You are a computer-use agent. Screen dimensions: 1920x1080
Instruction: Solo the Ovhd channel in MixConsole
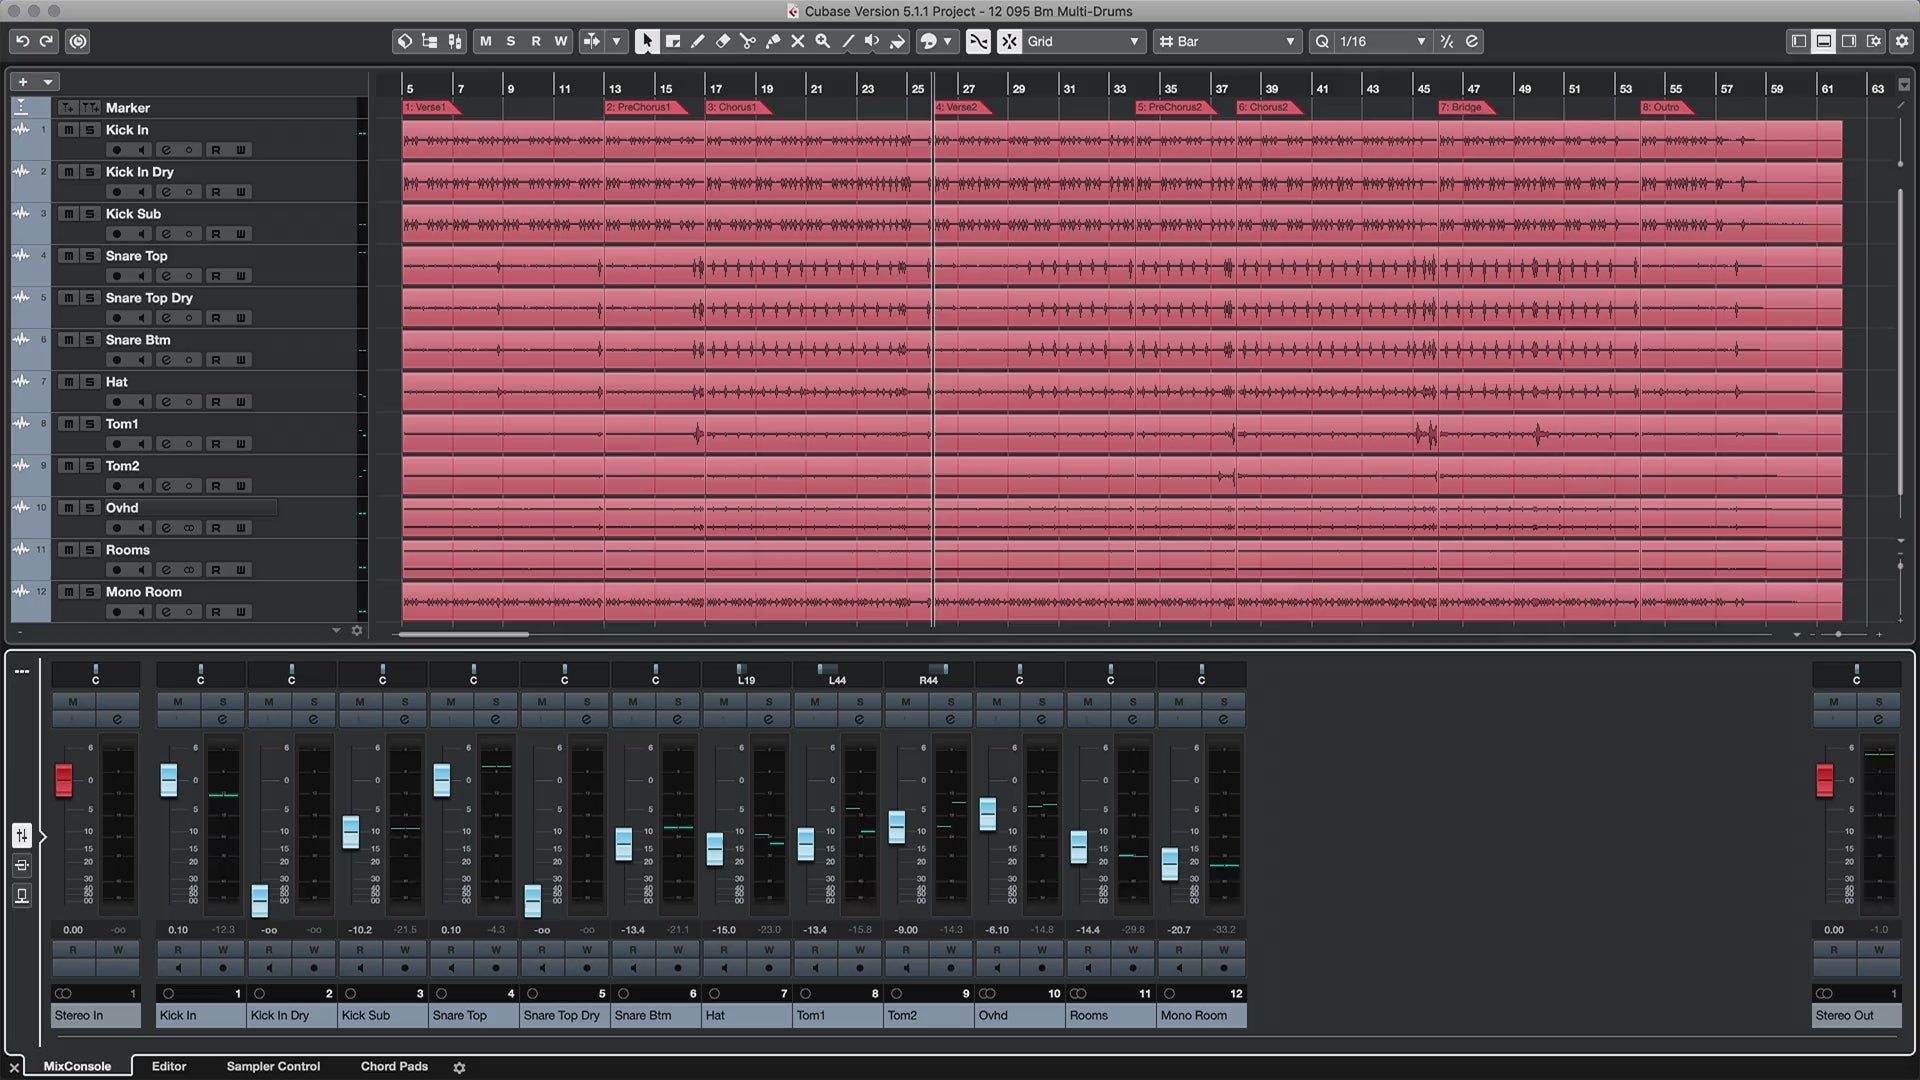coord(1042,702)
